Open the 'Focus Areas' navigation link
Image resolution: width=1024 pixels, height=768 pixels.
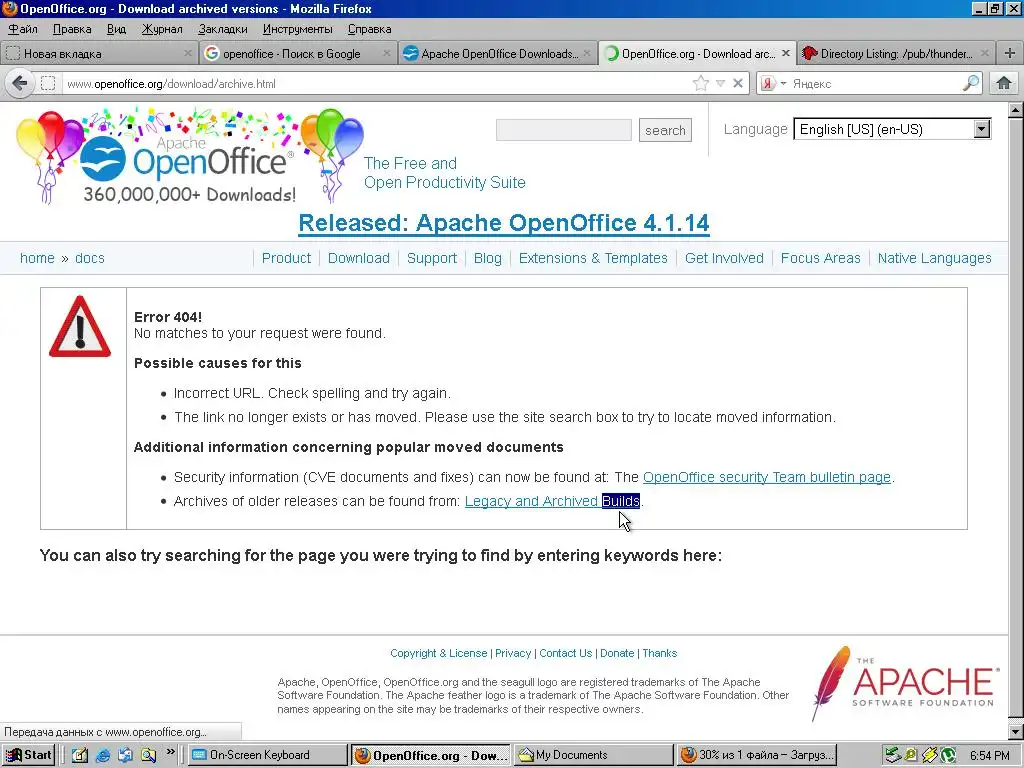tap(820, 258)
